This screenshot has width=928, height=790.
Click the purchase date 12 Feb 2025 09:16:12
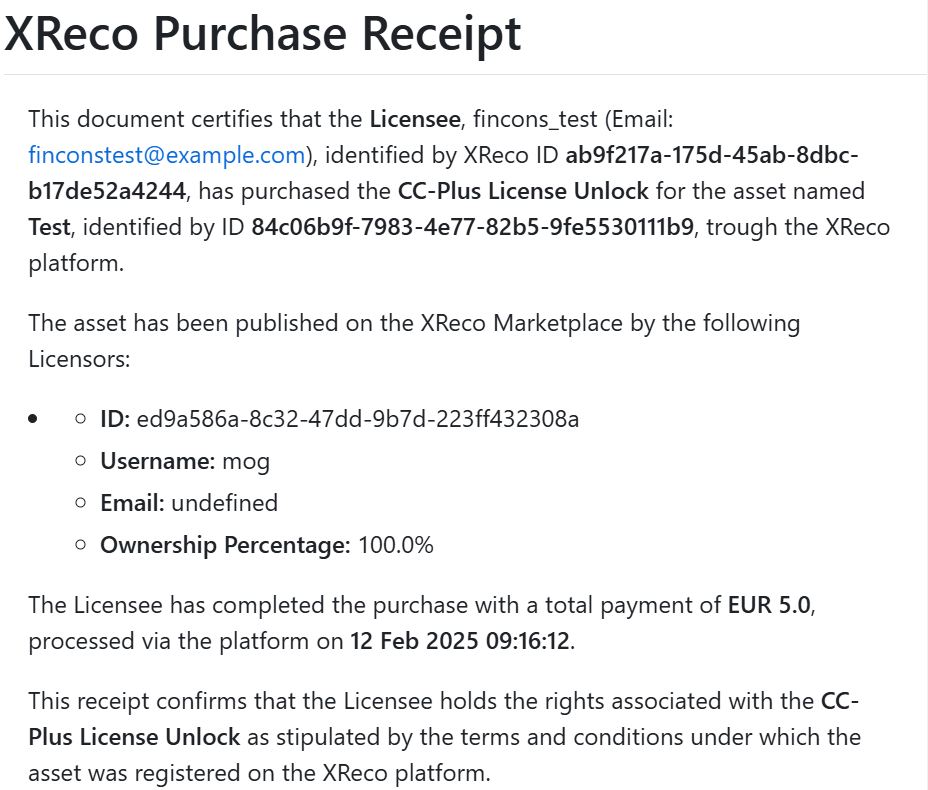click(459, 641)
